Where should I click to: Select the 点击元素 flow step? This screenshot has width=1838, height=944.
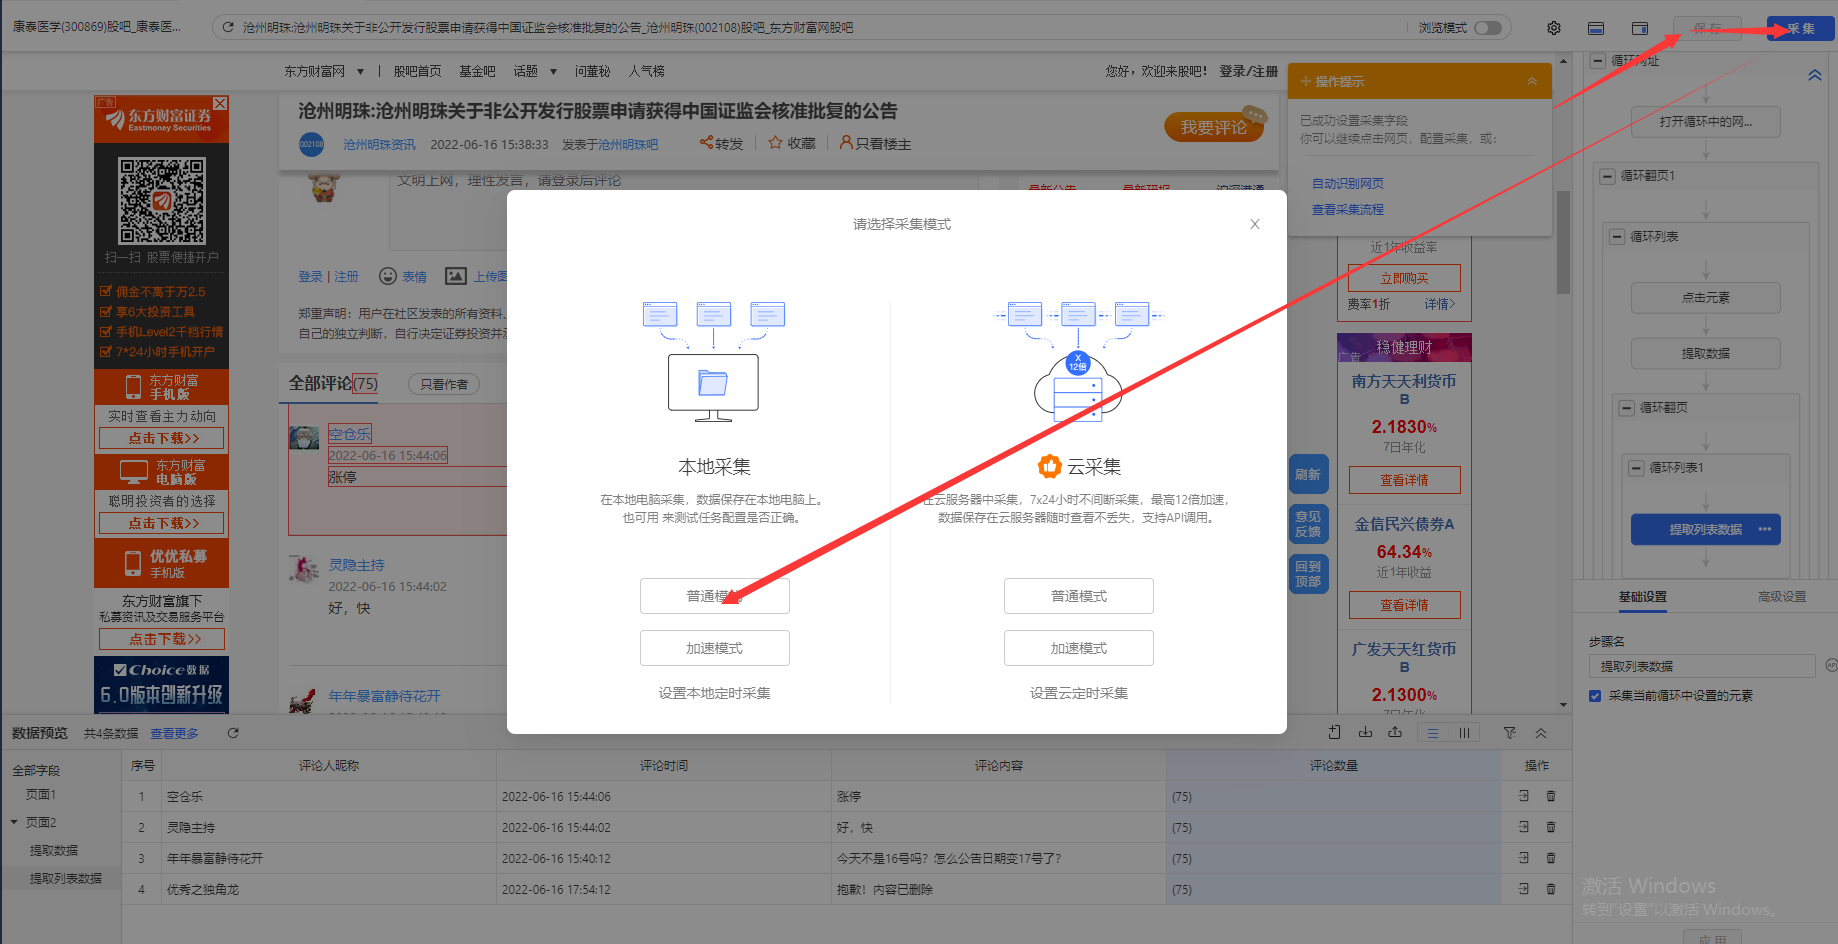point(1706,298)
